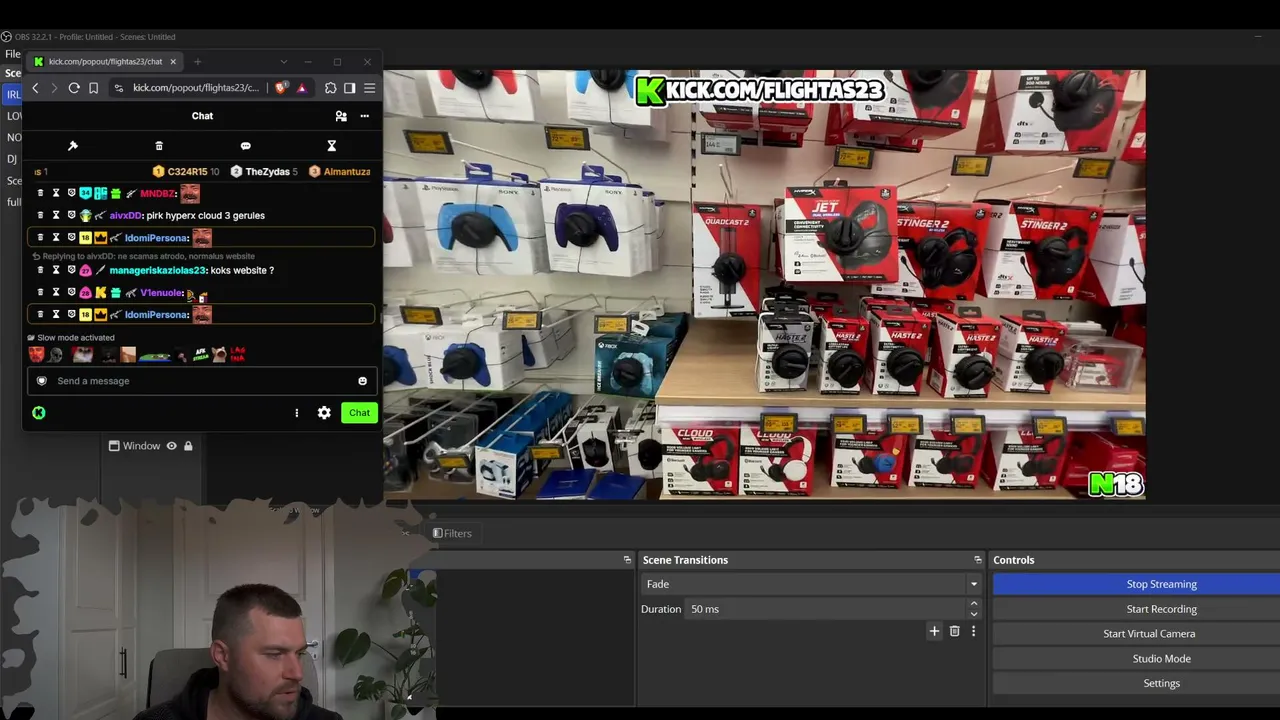Click the pin icon in chat toolbar
Image resolution: width=1280 pixels, height=720 pixels.
[73, 146]
